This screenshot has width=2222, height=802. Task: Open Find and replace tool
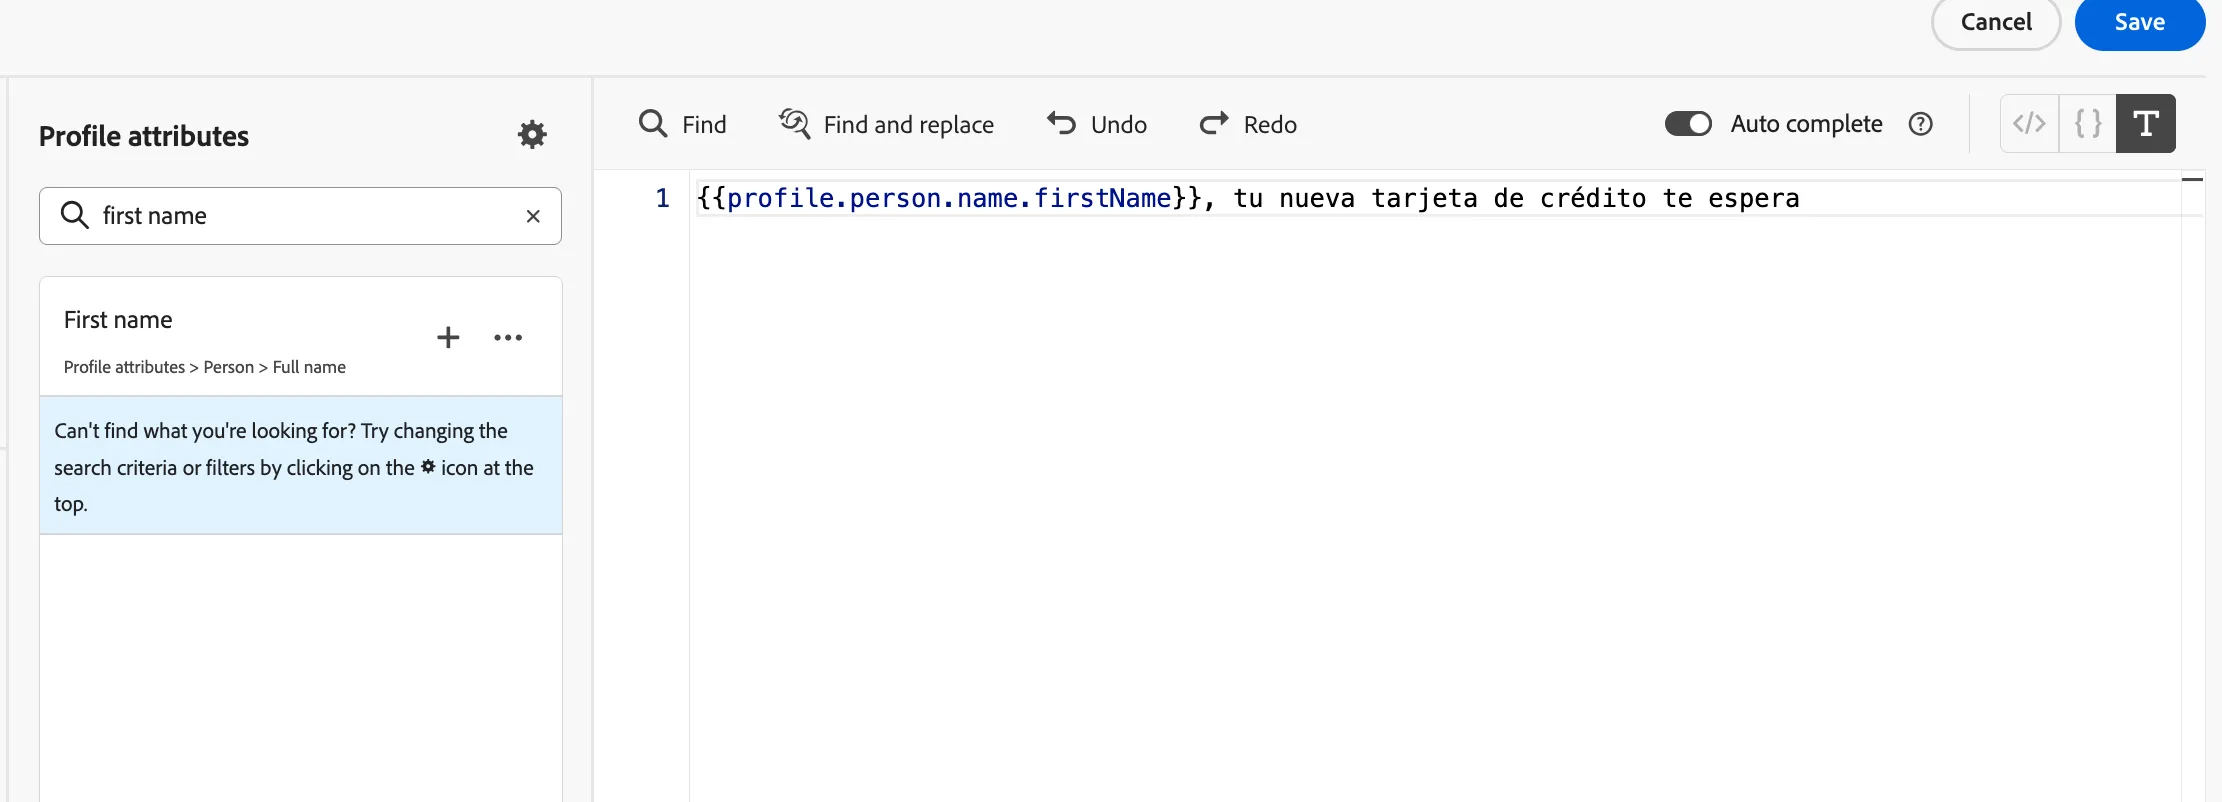click(886, 124)
